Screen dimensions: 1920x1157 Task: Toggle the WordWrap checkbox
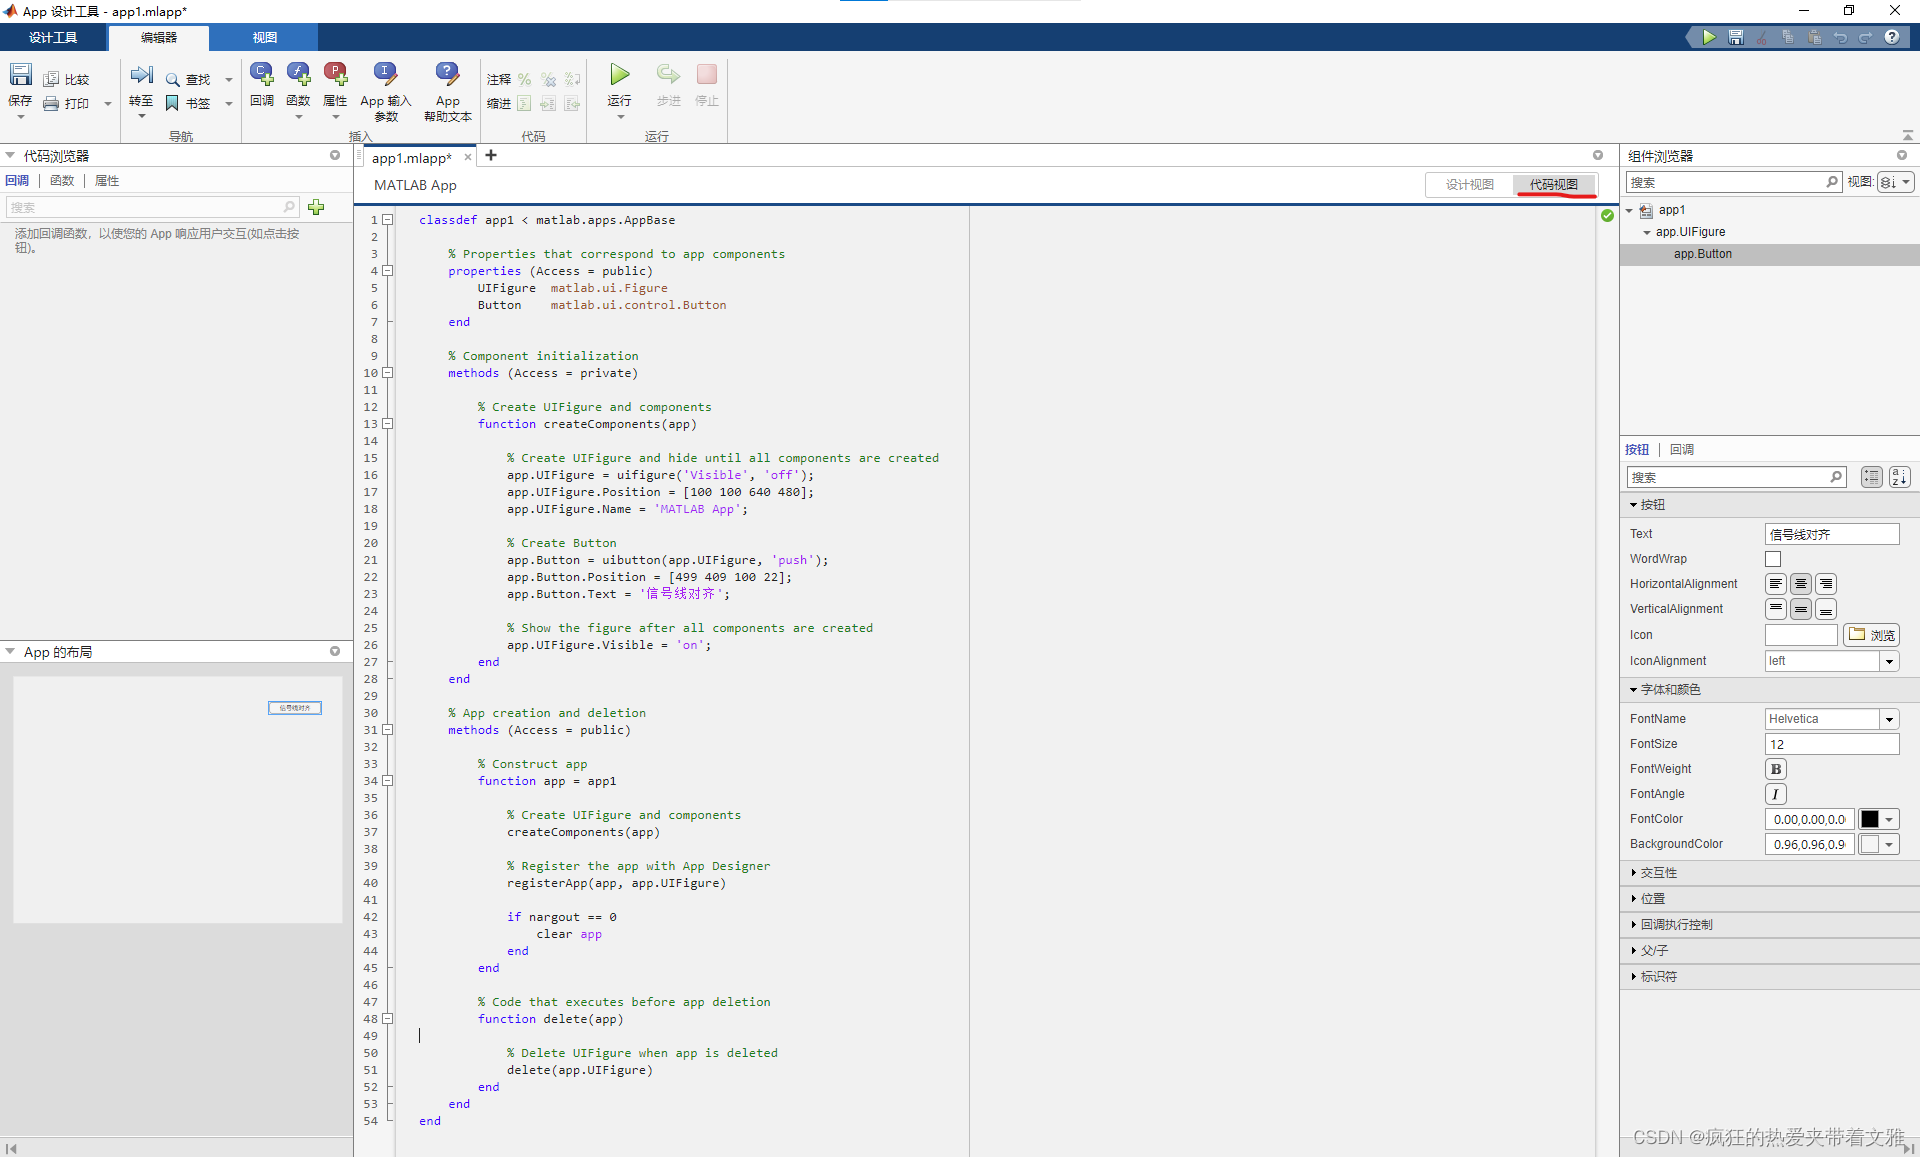point(1773,559)
